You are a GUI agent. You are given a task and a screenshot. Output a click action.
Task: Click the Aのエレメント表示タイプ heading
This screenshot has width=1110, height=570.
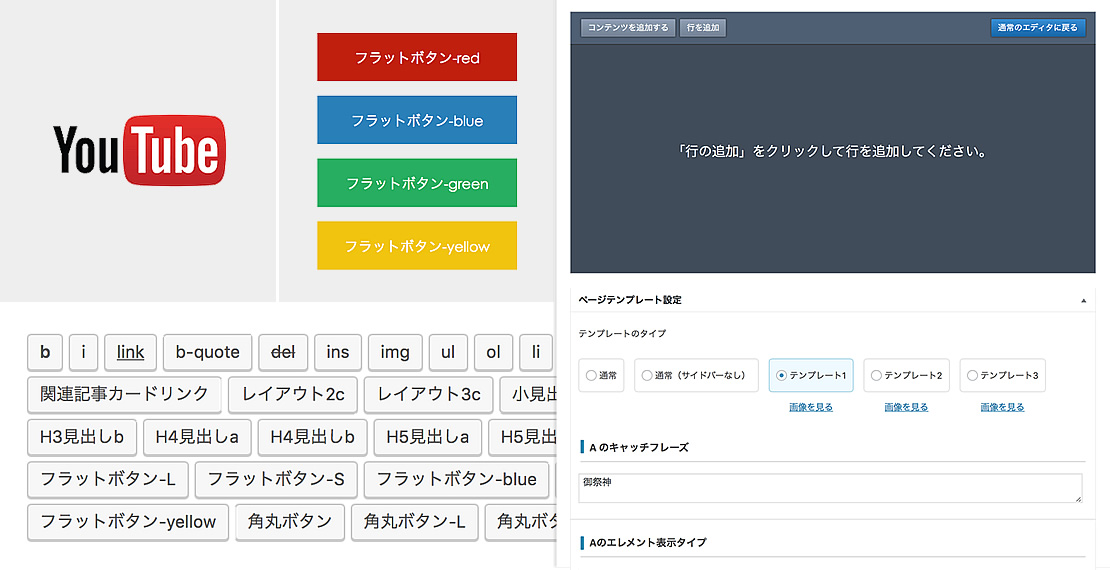[648, 542]
